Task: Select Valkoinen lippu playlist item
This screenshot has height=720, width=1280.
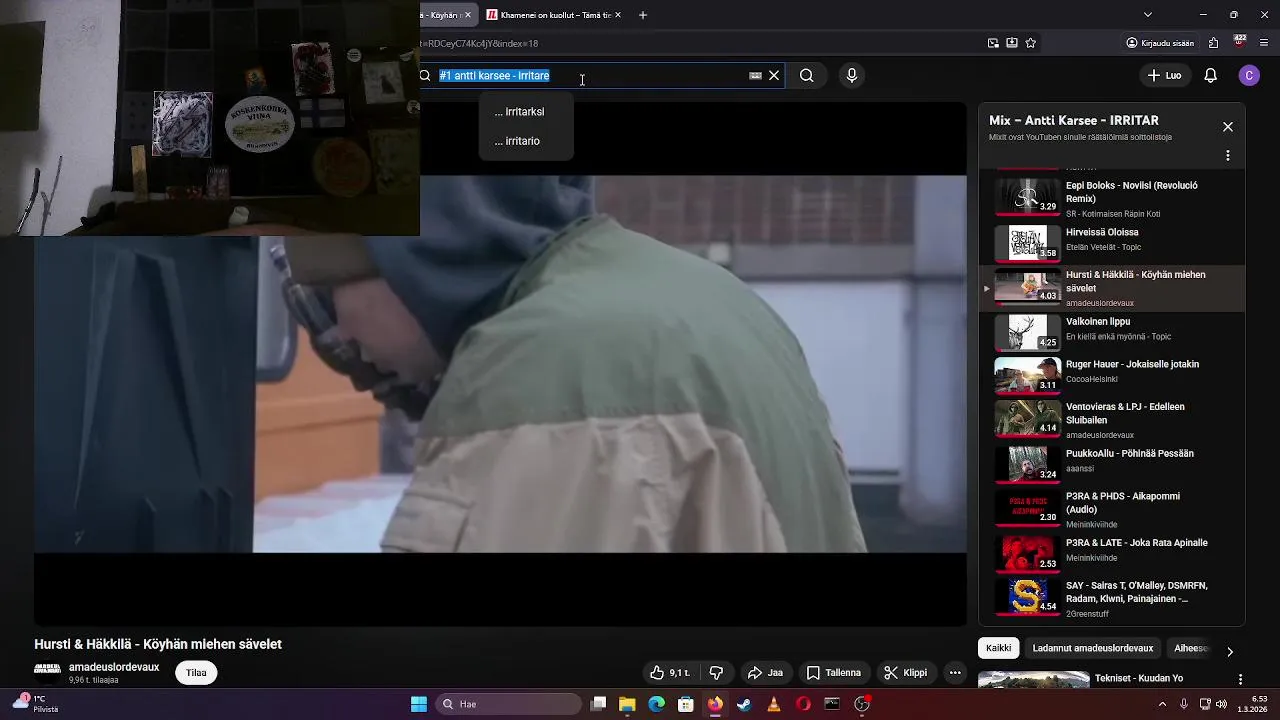Action: coord(1111,331)
